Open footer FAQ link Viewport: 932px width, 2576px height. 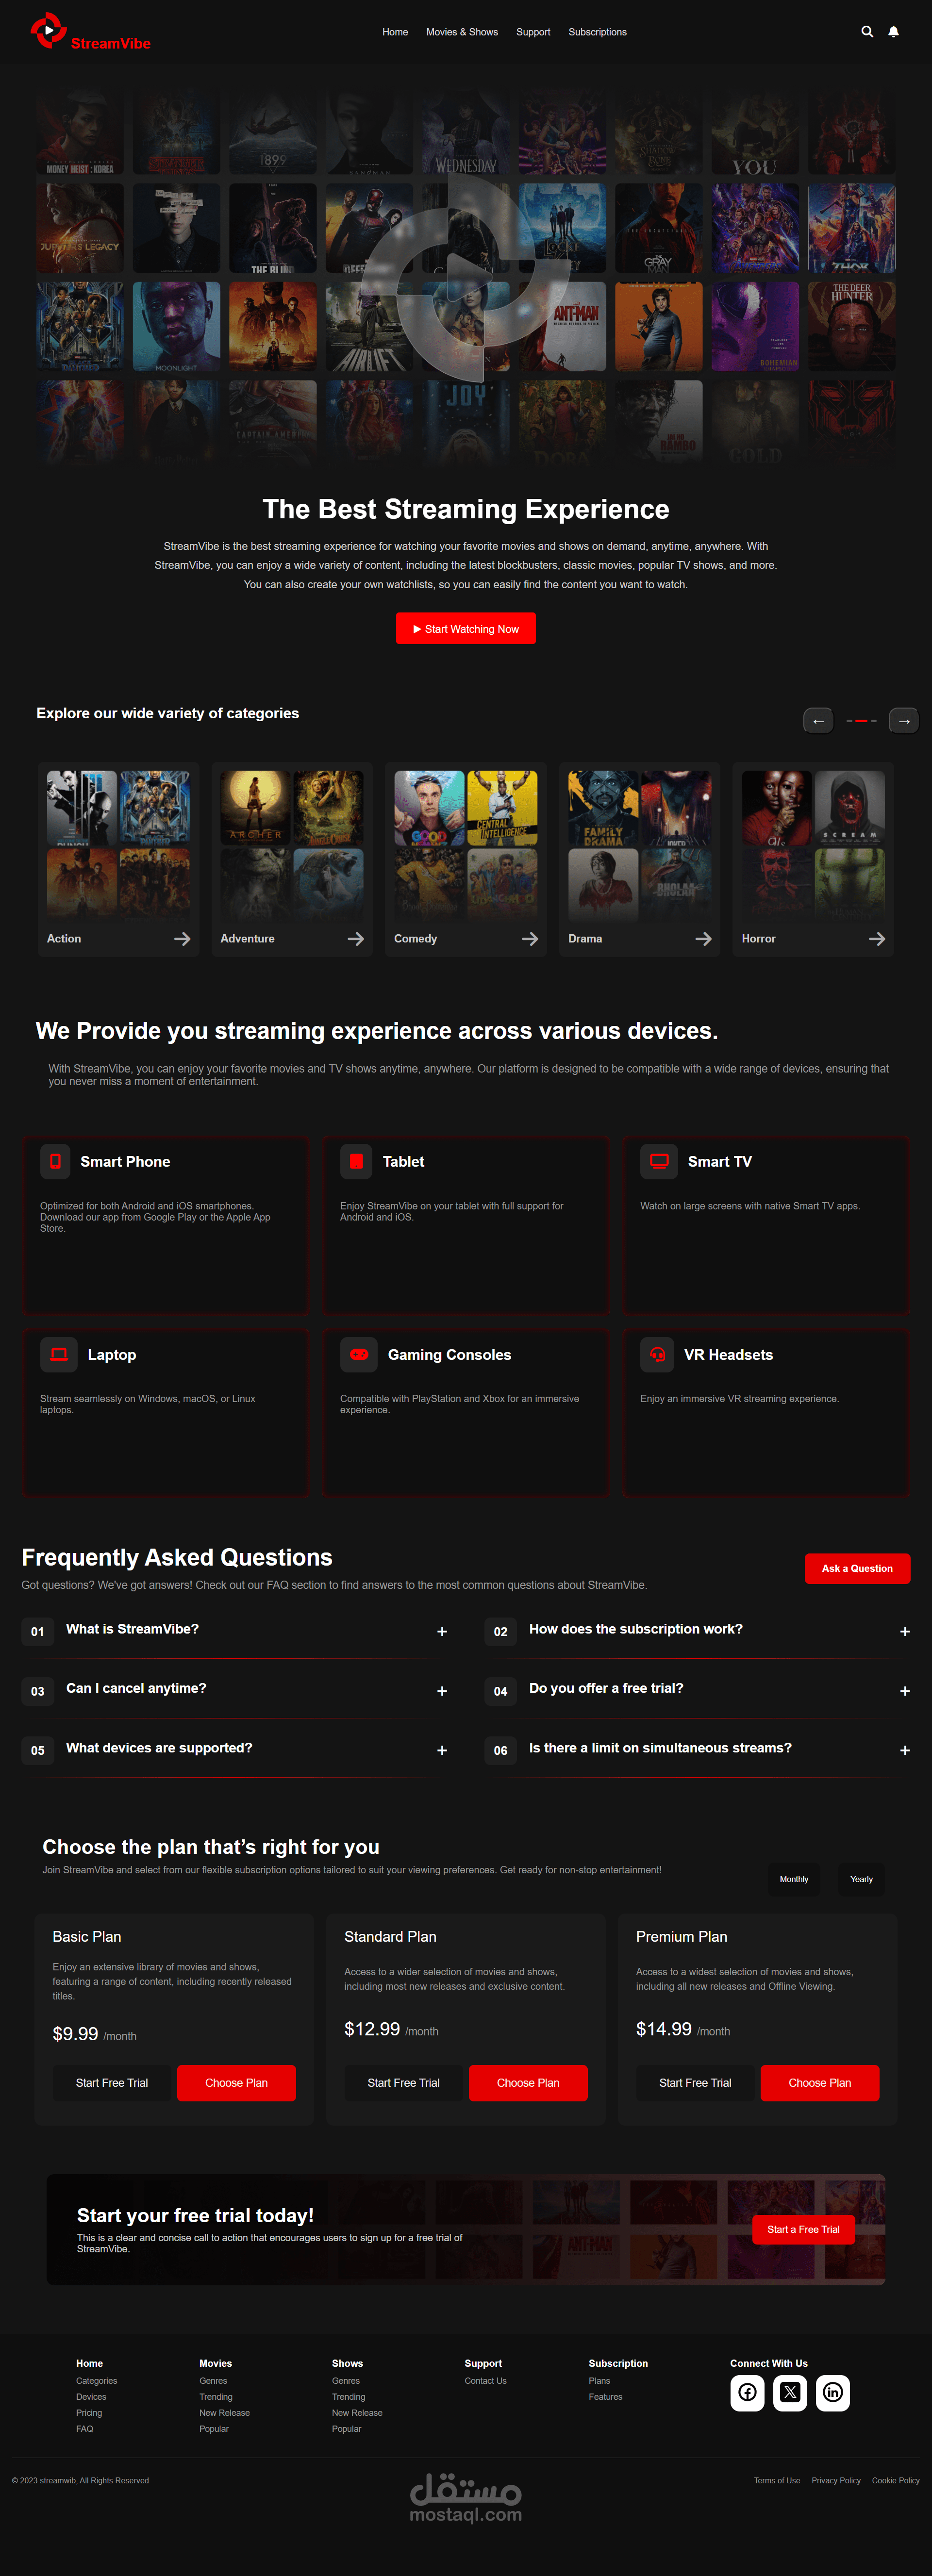click(x=85, y=2429)
